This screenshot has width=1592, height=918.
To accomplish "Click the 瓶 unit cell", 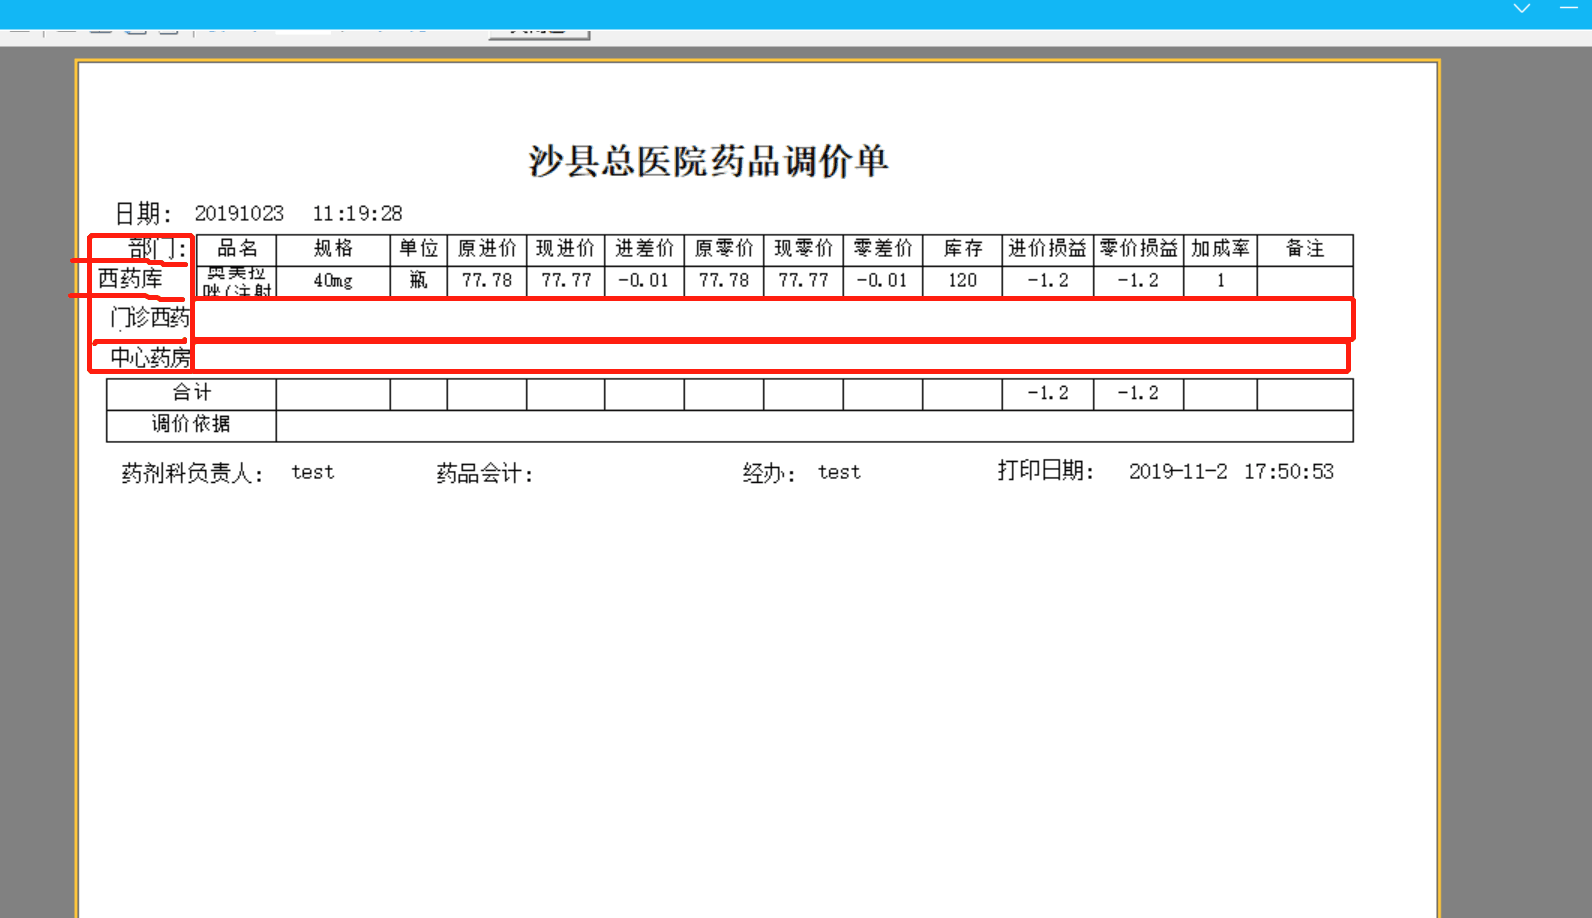I will (x=419, y=281).
